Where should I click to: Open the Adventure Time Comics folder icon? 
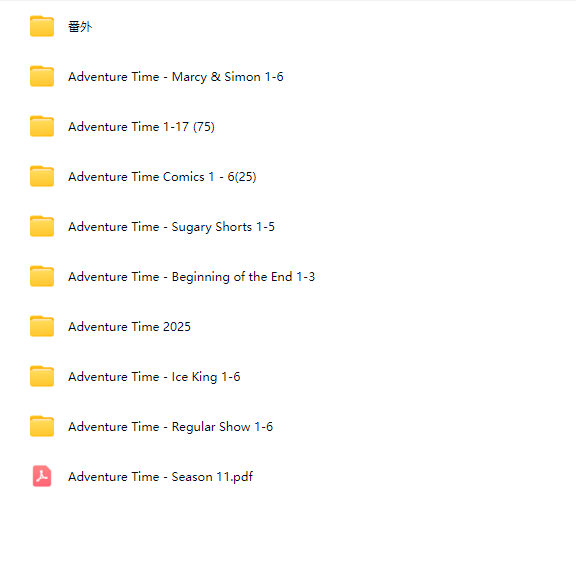pos(42,176)
